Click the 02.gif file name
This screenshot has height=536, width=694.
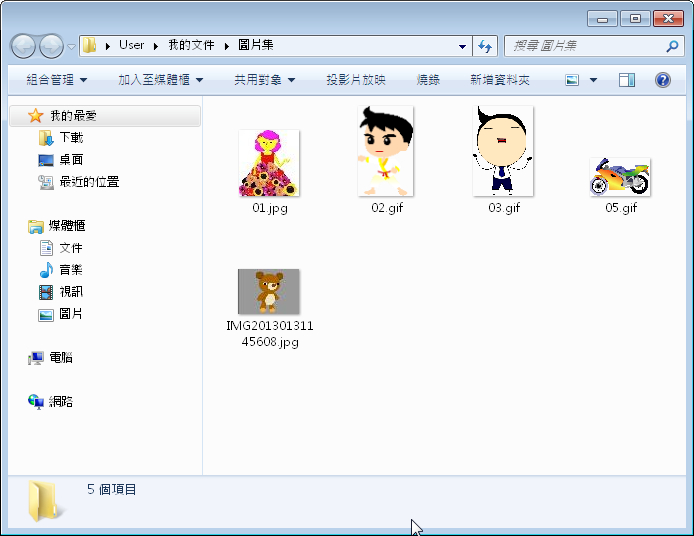pyautogui.click(x=387, y=208)
